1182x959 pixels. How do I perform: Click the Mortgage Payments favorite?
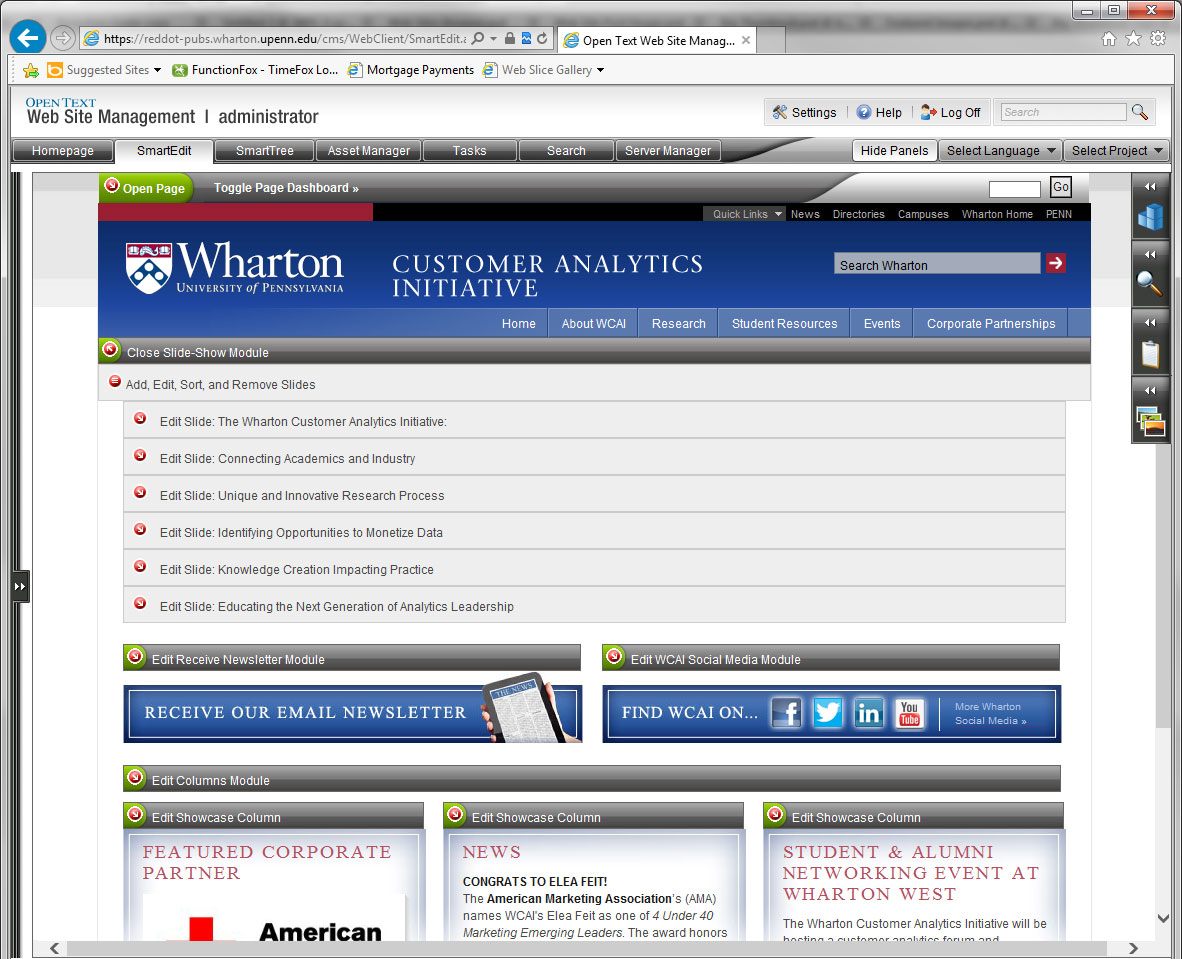coord(410,70)
